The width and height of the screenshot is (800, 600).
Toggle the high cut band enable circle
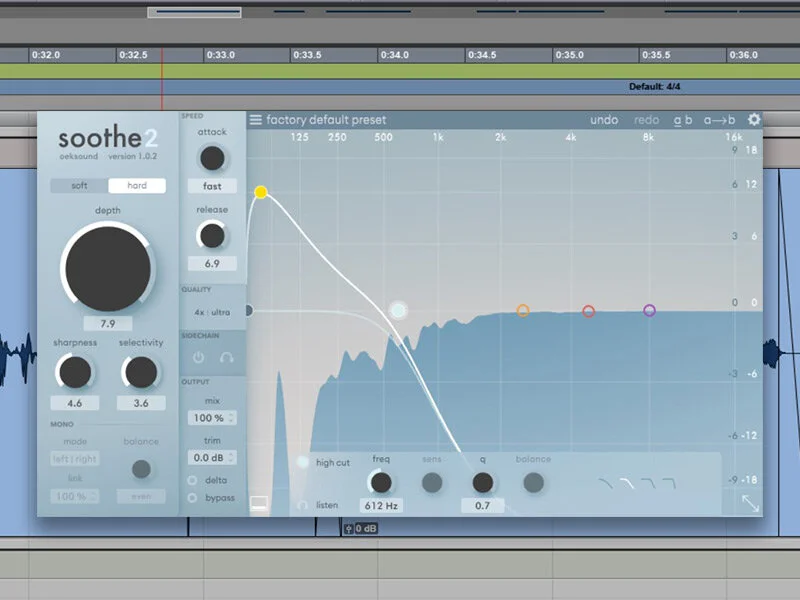303,462
